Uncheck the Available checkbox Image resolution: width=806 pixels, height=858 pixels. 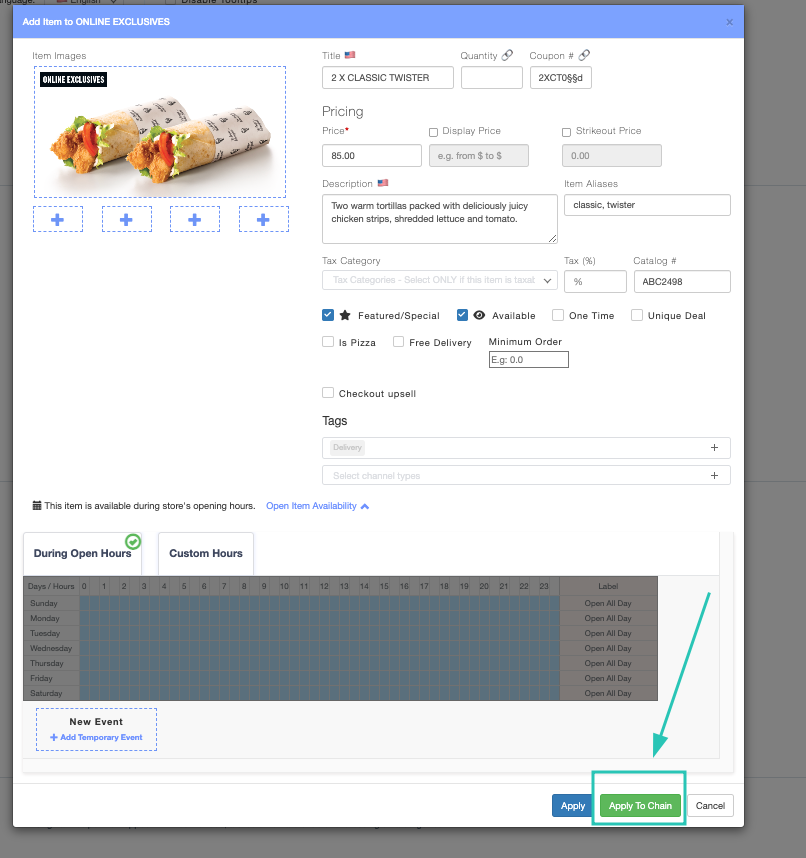pos(462,315)
